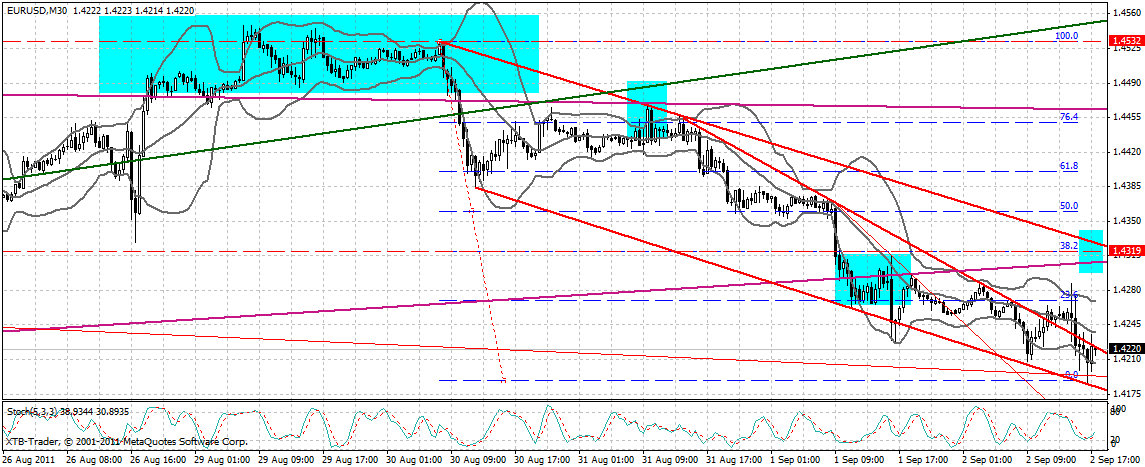
Task: Click the 2 Sep 01:00 time label
Action: coord(989,461)
